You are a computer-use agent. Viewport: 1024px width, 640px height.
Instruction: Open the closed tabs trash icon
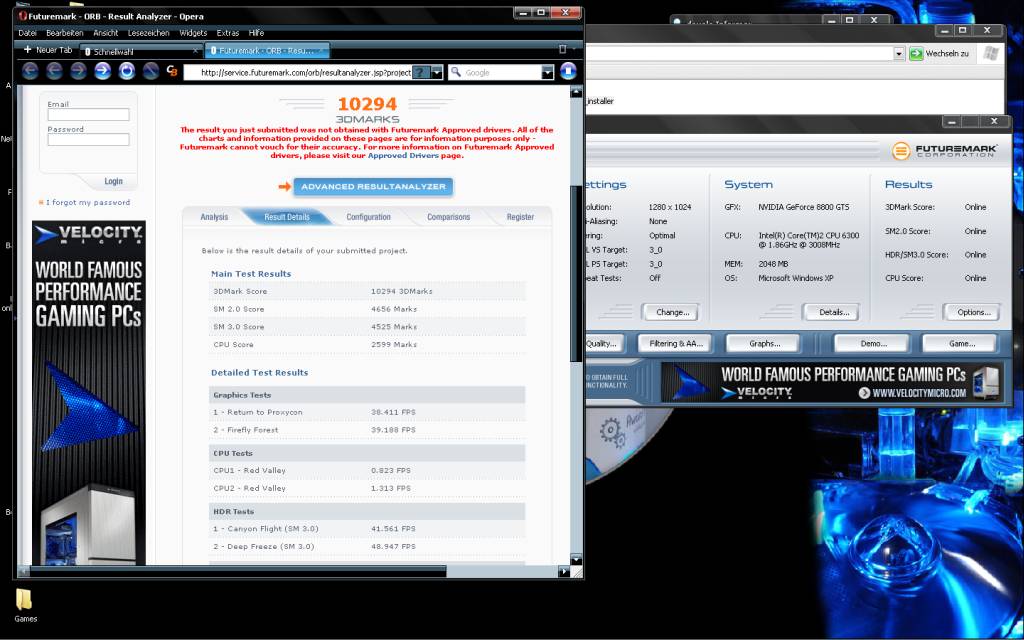563,50
